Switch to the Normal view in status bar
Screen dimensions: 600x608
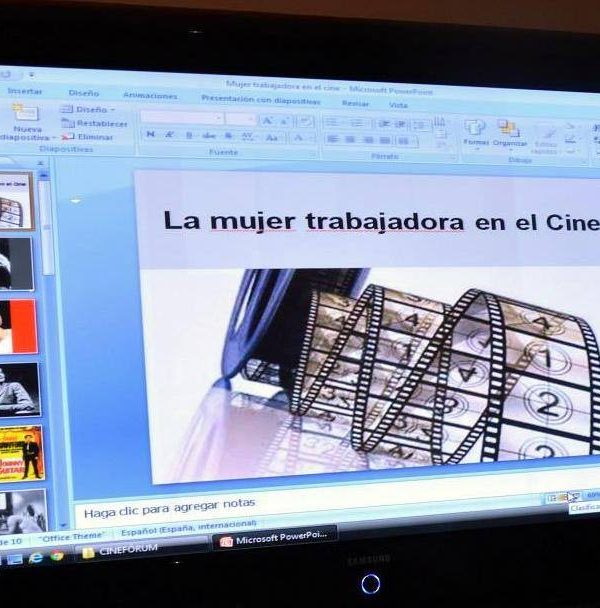coord(551,498)
